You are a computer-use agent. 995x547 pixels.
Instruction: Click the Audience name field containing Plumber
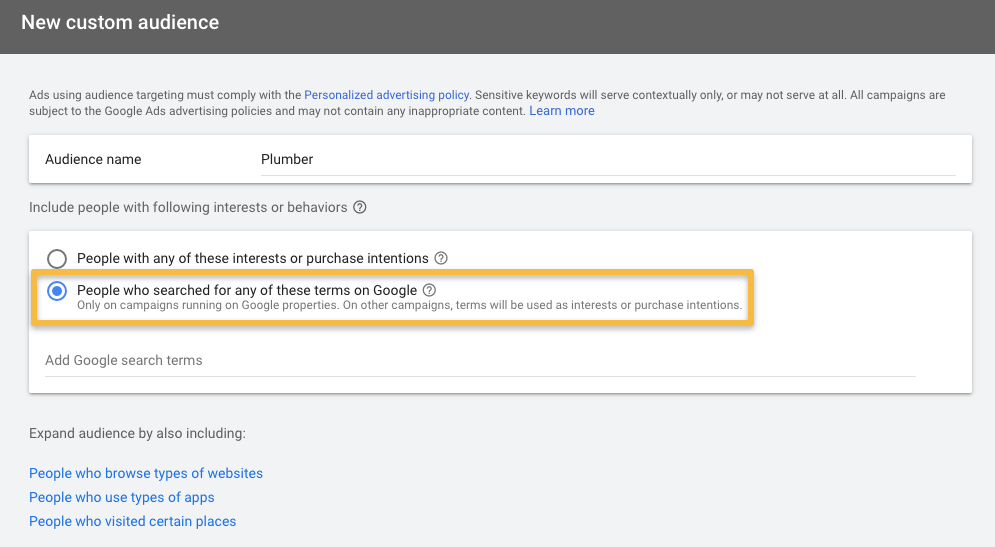(608, 159)
